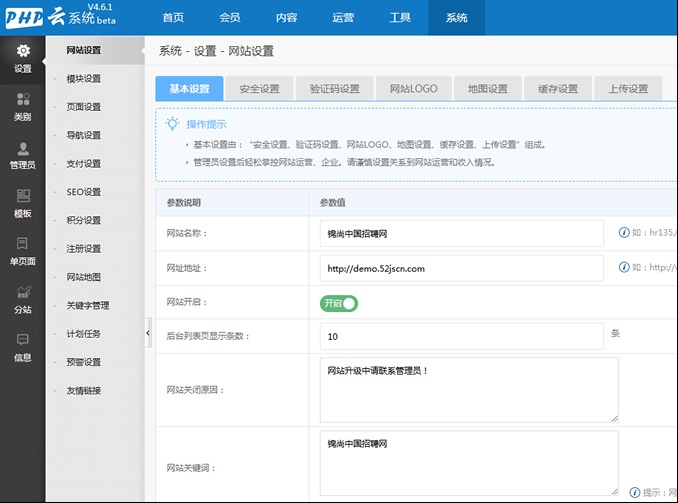This screenshot has width=678, height=503.
Task: Open the 系统 top menu
Action: tap(457, 18)
